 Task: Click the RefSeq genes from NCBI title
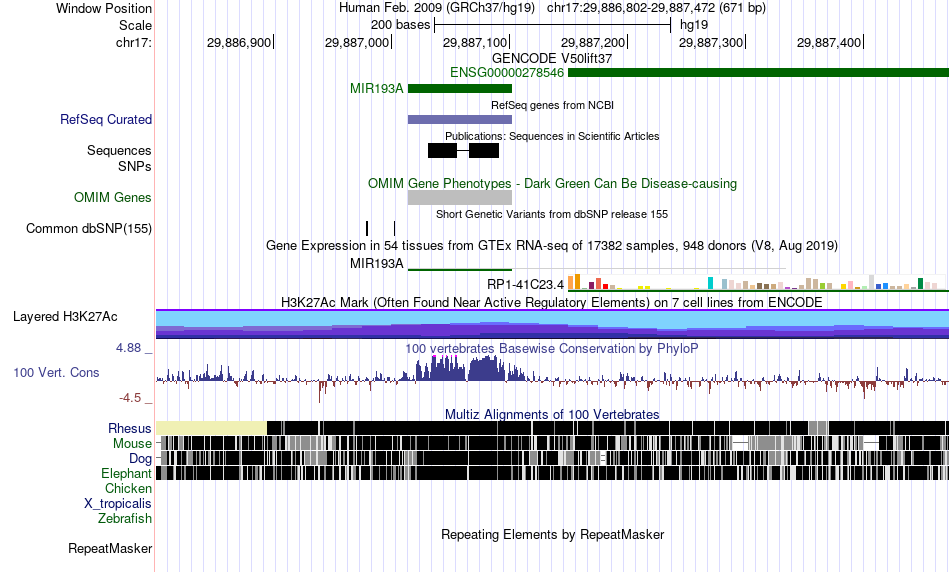tap(552, 105)
